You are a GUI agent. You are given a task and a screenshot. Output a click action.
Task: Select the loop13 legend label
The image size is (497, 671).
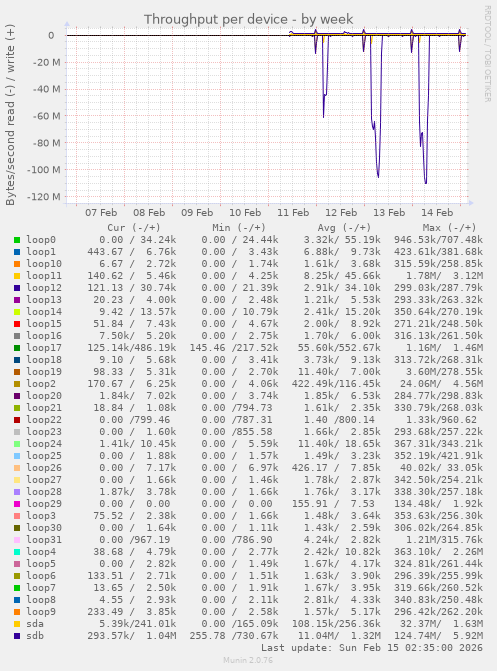tap(44, 300)
